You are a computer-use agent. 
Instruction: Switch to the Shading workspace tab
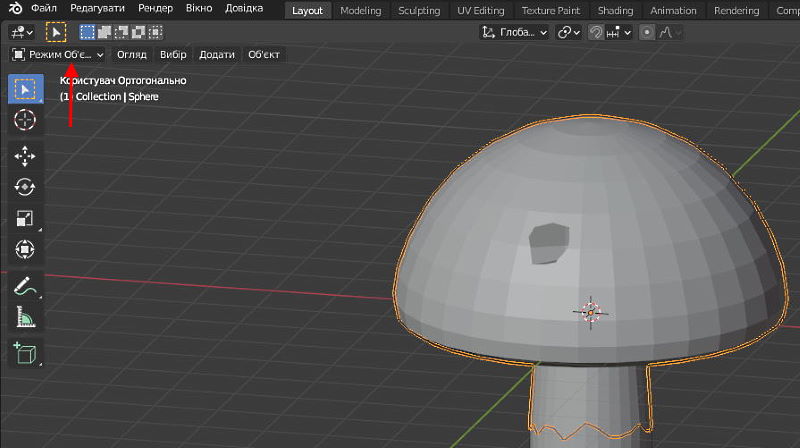(615, 11)
